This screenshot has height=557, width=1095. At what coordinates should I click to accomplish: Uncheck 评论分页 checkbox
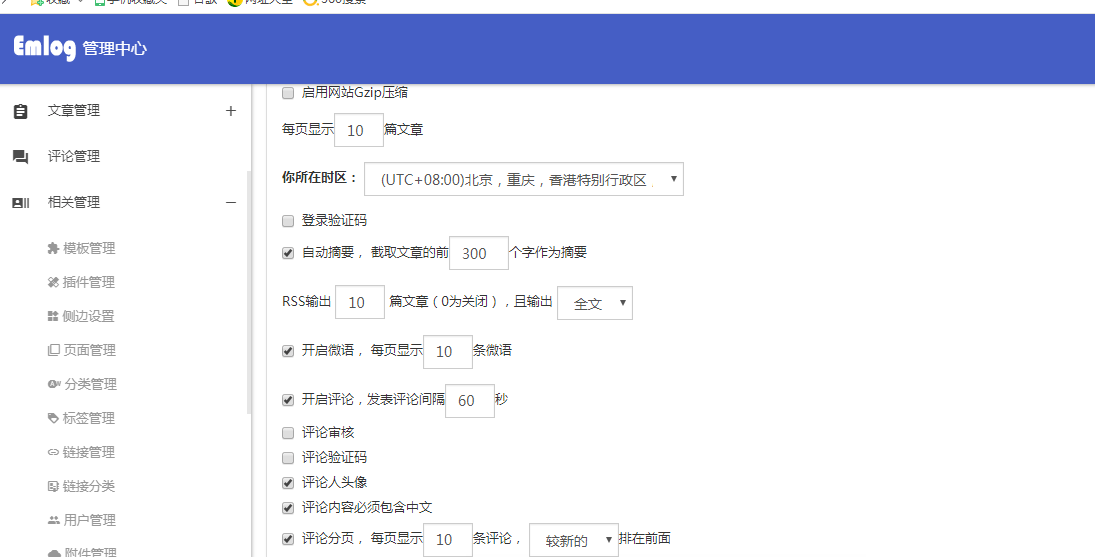click(x=288, y=540)
